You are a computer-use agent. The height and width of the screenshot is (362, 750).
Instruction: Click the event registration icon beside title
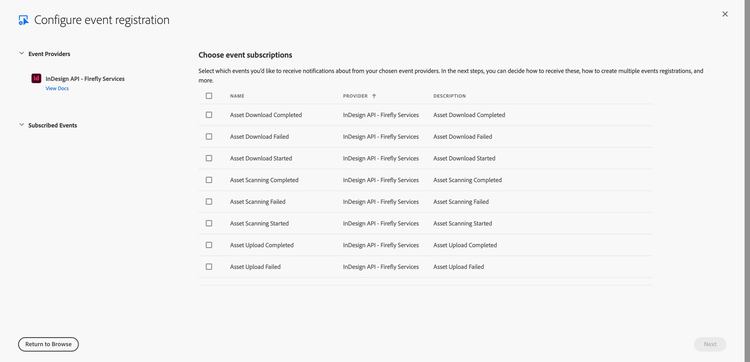pyautogui.click(x=23, y=20)
